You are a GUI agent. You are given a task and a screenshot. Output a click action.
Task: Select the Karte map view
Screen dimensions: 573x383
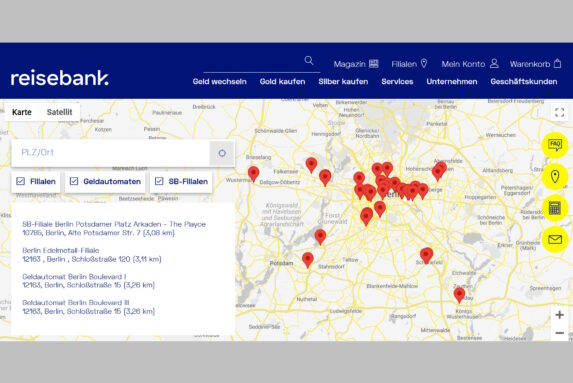click(22, 112)
